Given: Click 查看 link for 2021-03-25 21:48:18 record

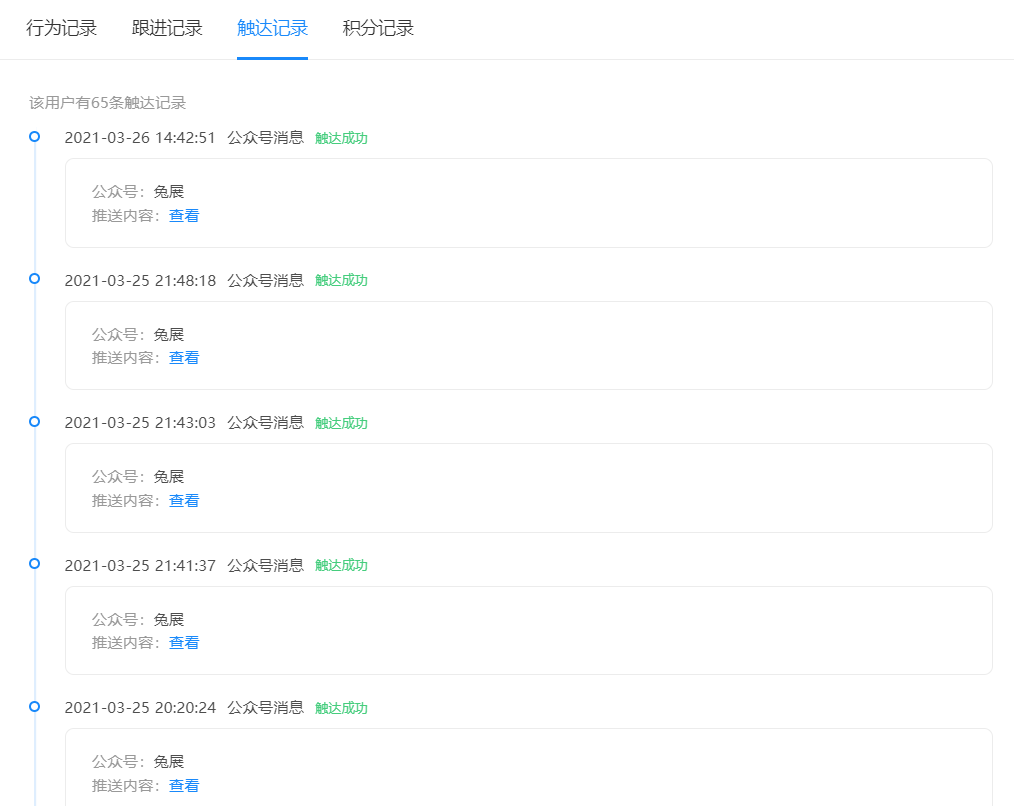Looking at the screenshot, I should coord(184,358).
